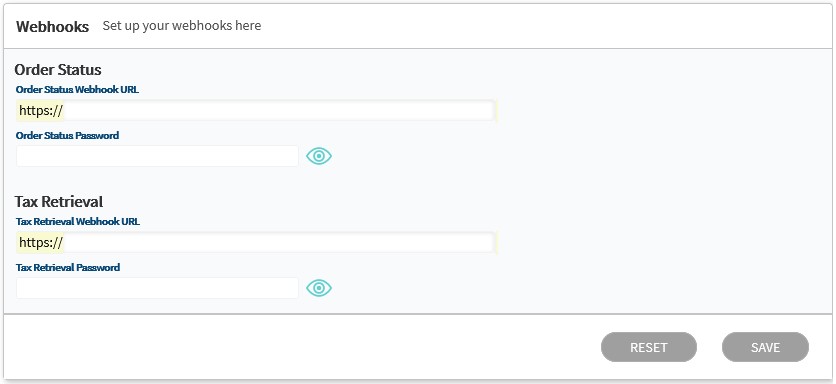
Task: Select the Tax Retrieval section heading
Action: 59,202
